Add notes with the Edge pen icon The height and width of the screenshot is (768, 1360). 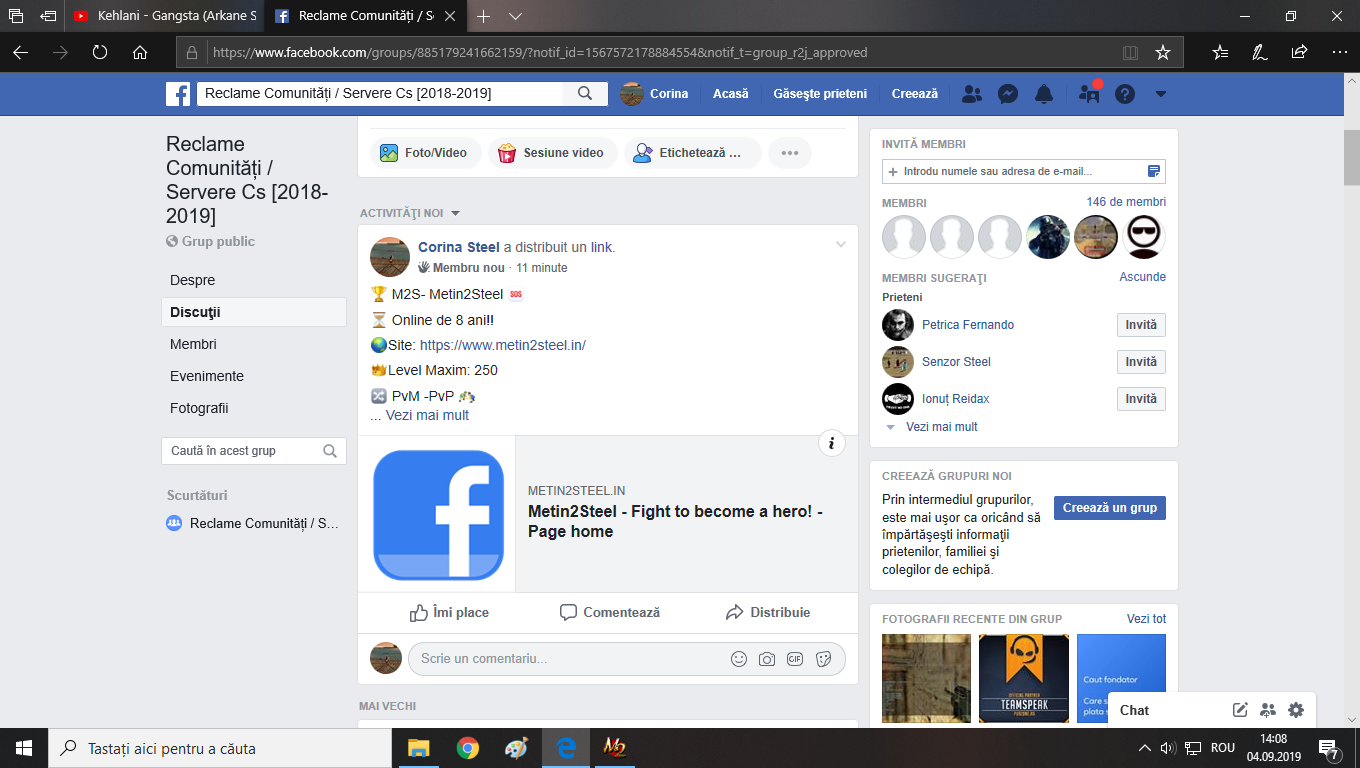tap(1260, 52)
